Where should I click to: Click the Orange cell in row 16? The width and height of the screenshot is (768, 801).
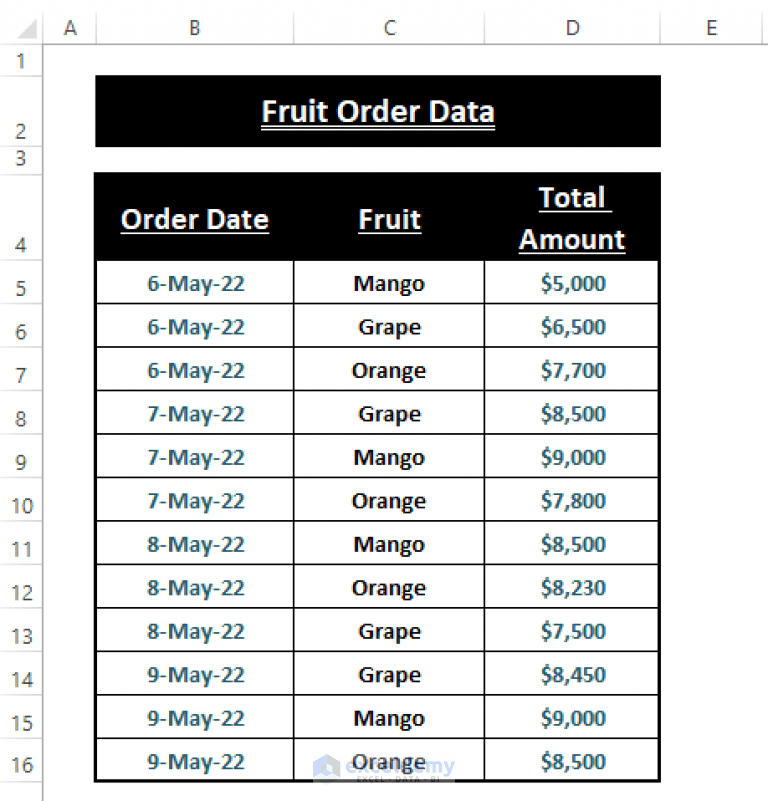click(x=388, y=761)
